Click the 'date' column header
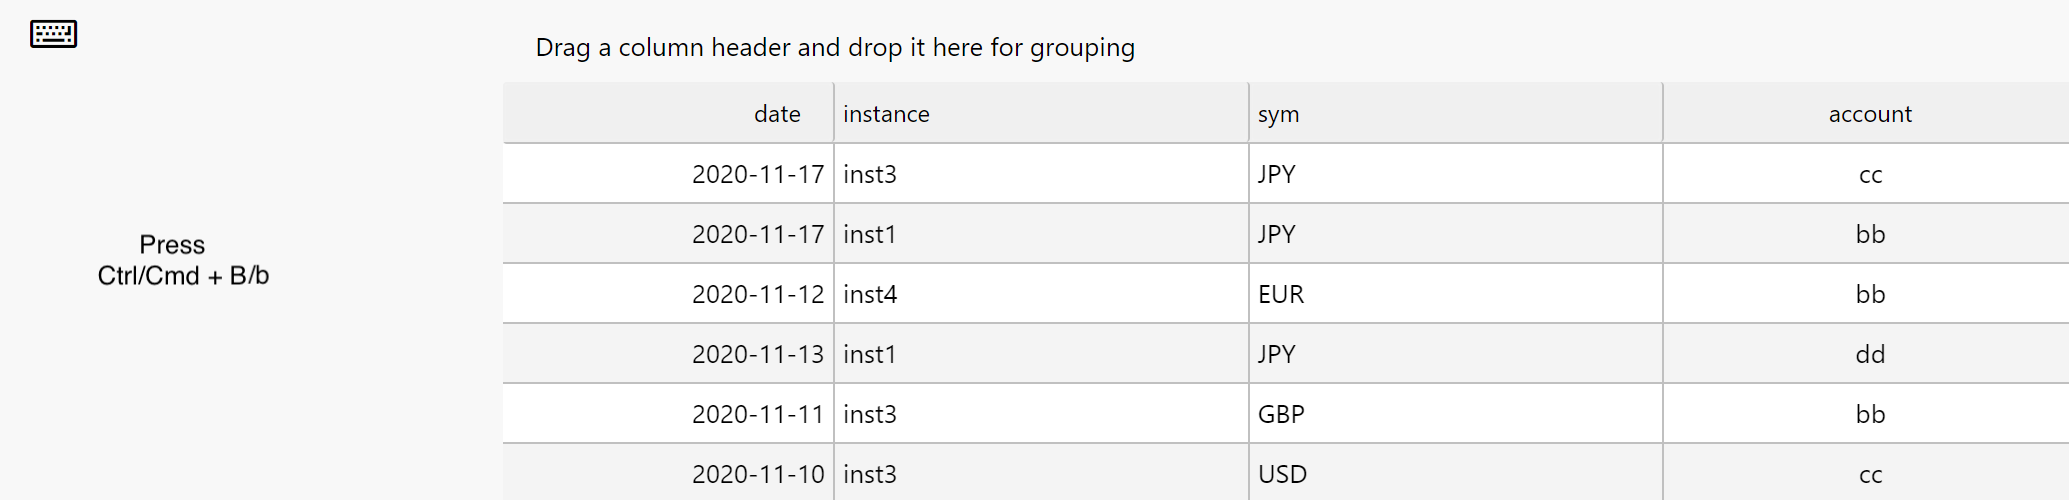 tap(776, 114)
